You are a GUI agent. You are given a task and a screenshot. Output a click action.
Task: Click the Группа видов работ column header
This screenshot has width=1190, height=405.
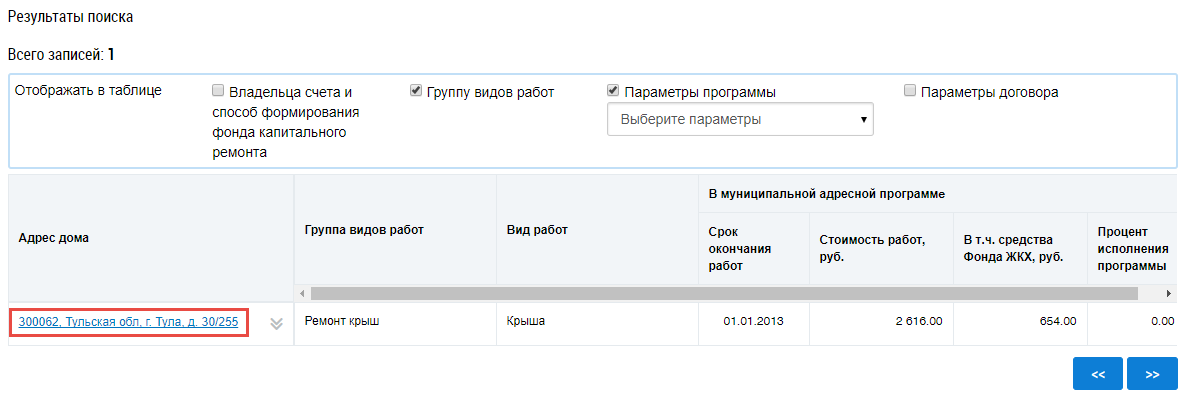(364, 230)
